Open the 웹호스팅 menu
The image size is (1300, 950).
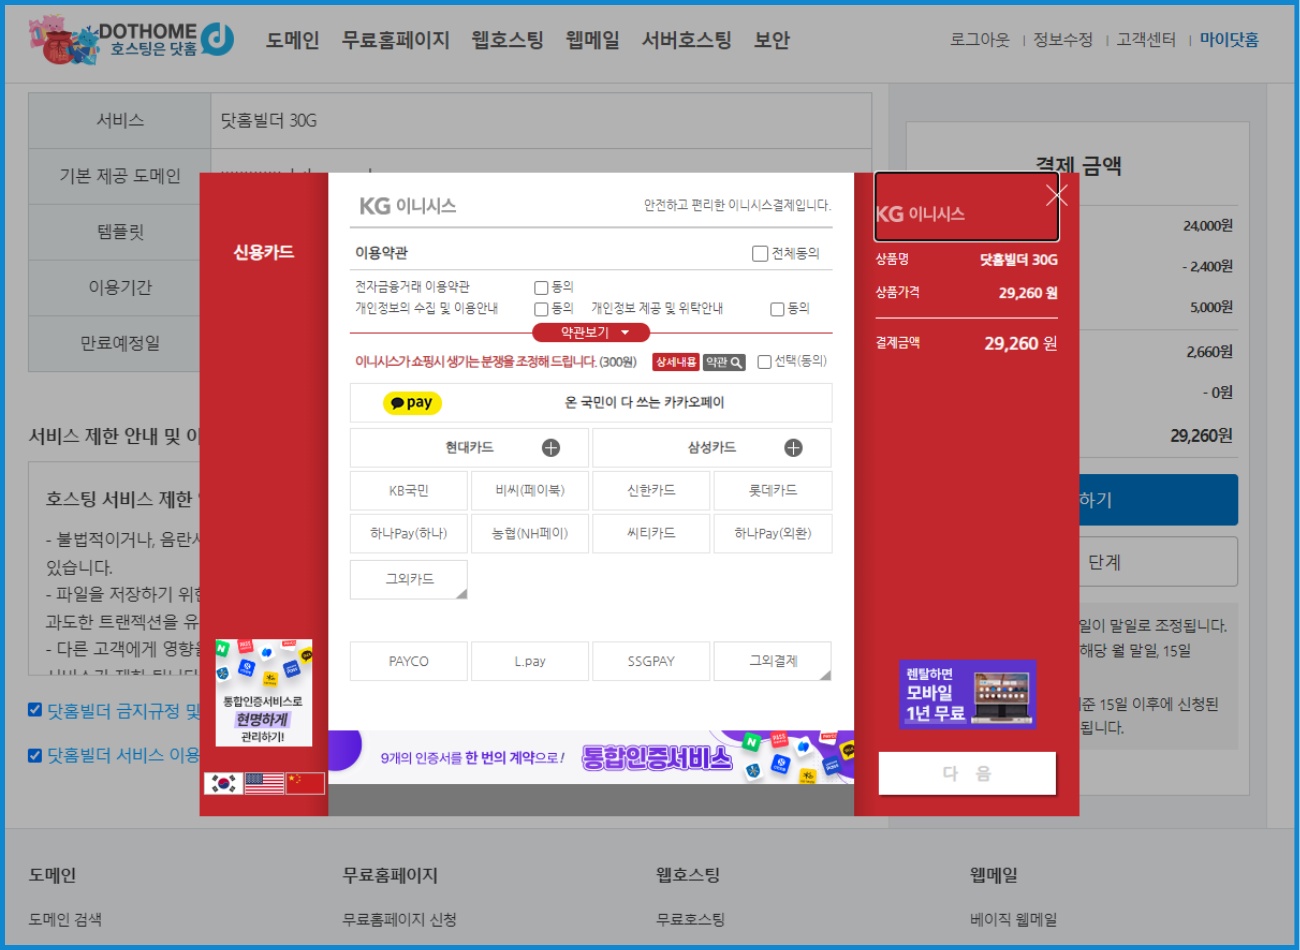pos(507,40)
